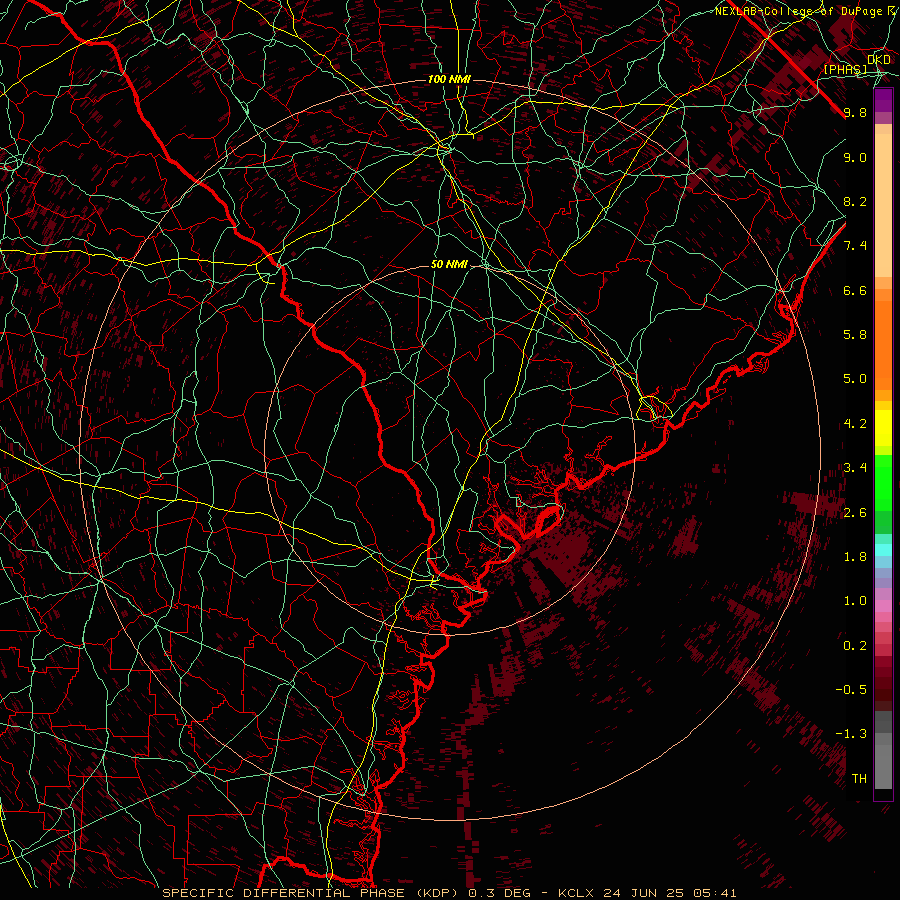Pick the gray bottom segment of color bar
The height and width of the screenshot is (900, 900).
click(883, 761)
